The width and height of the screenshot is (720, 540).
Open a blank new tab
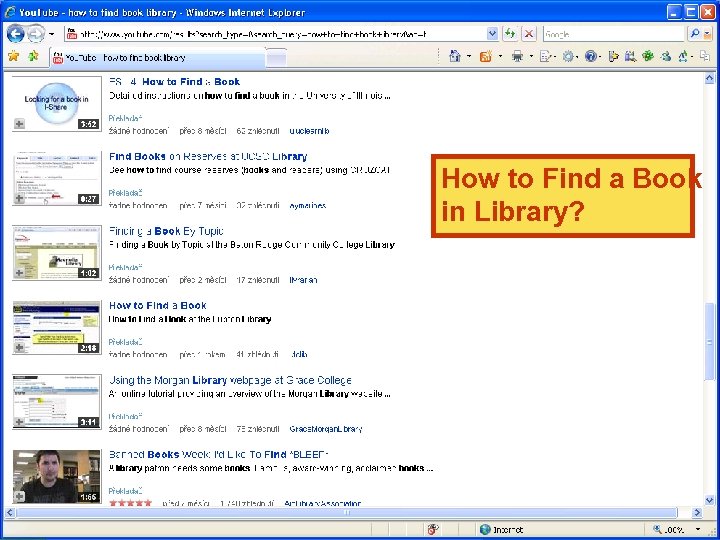(x=276, y=58)
